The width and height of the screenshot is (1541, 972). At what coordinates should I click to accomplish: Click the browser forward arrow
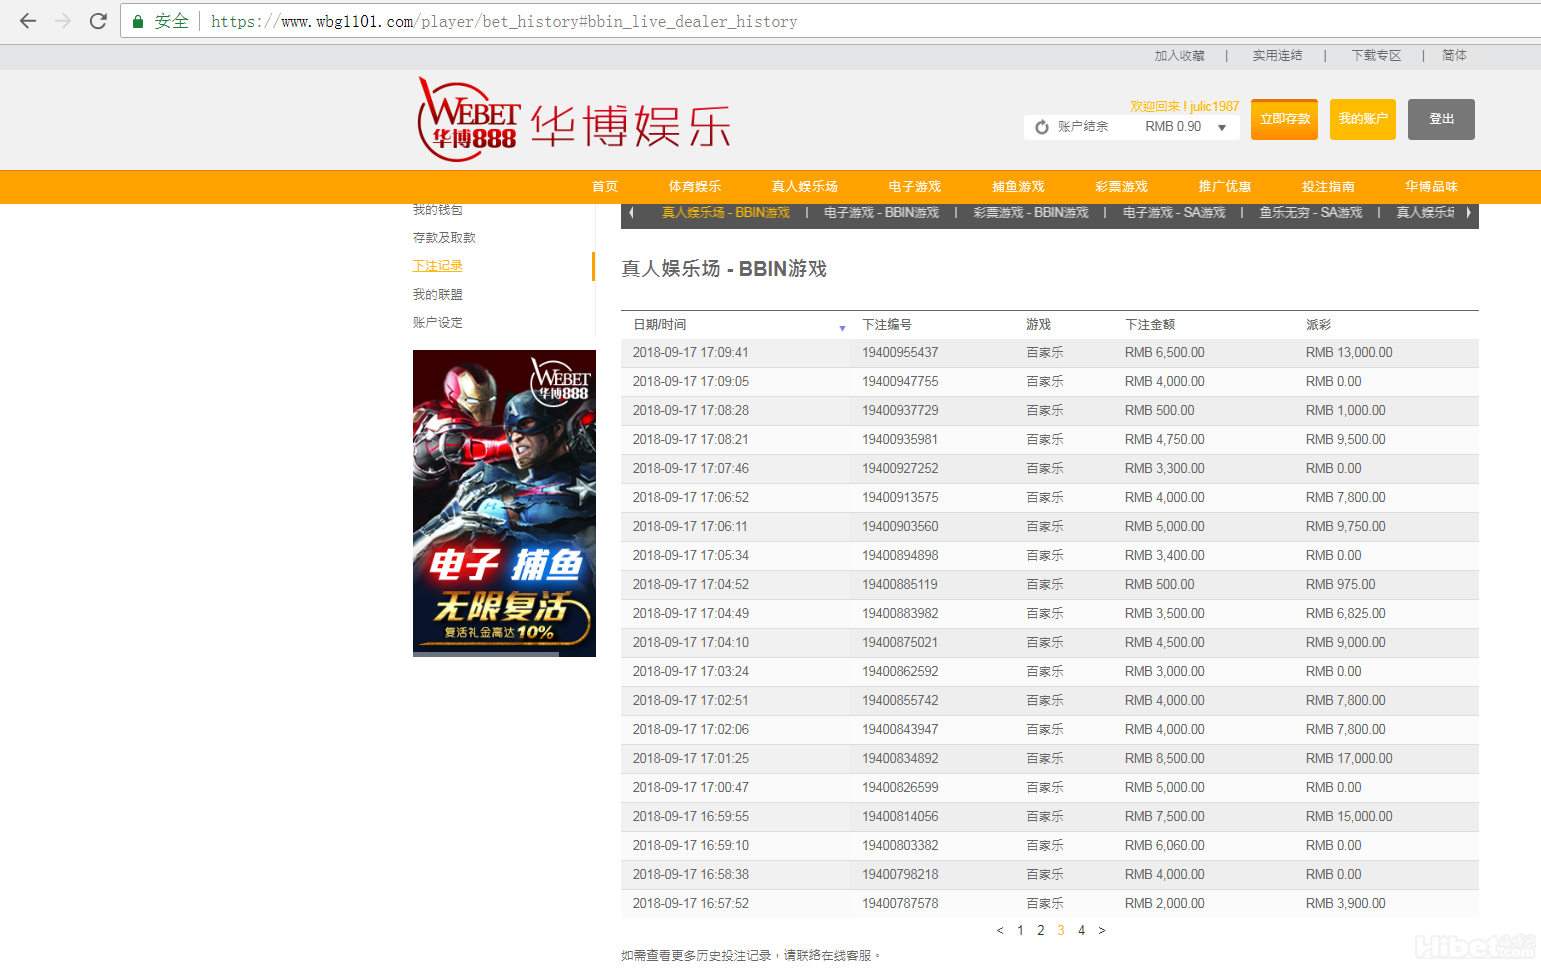63,21
